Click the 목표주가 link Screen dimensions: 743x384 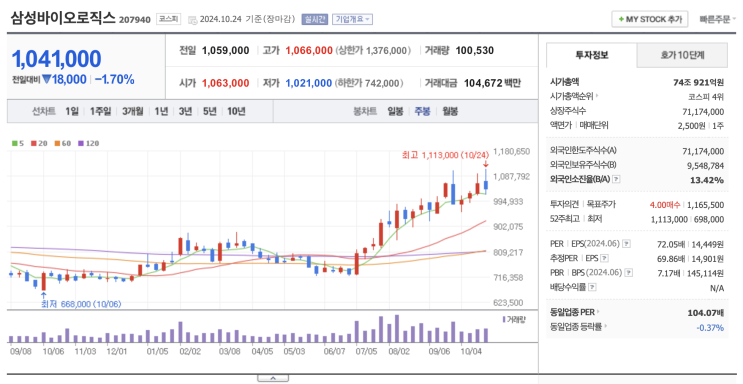point(601,204)
